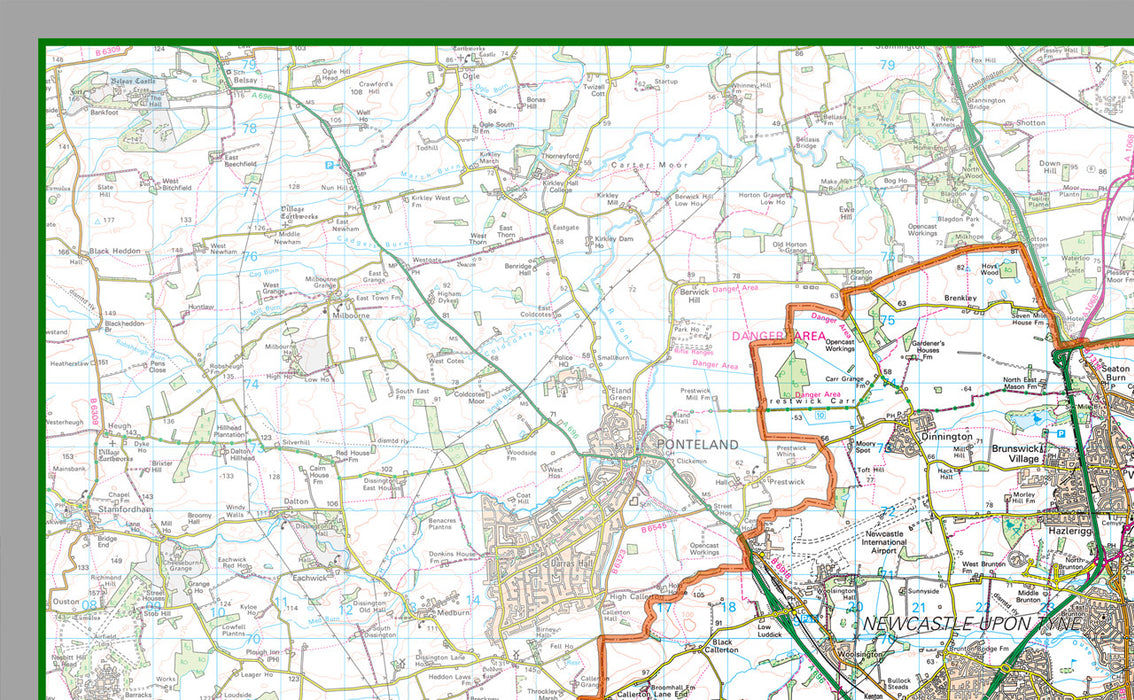Click the Prestwick Carr label
1134x700 pixels.
pos(812,401)
